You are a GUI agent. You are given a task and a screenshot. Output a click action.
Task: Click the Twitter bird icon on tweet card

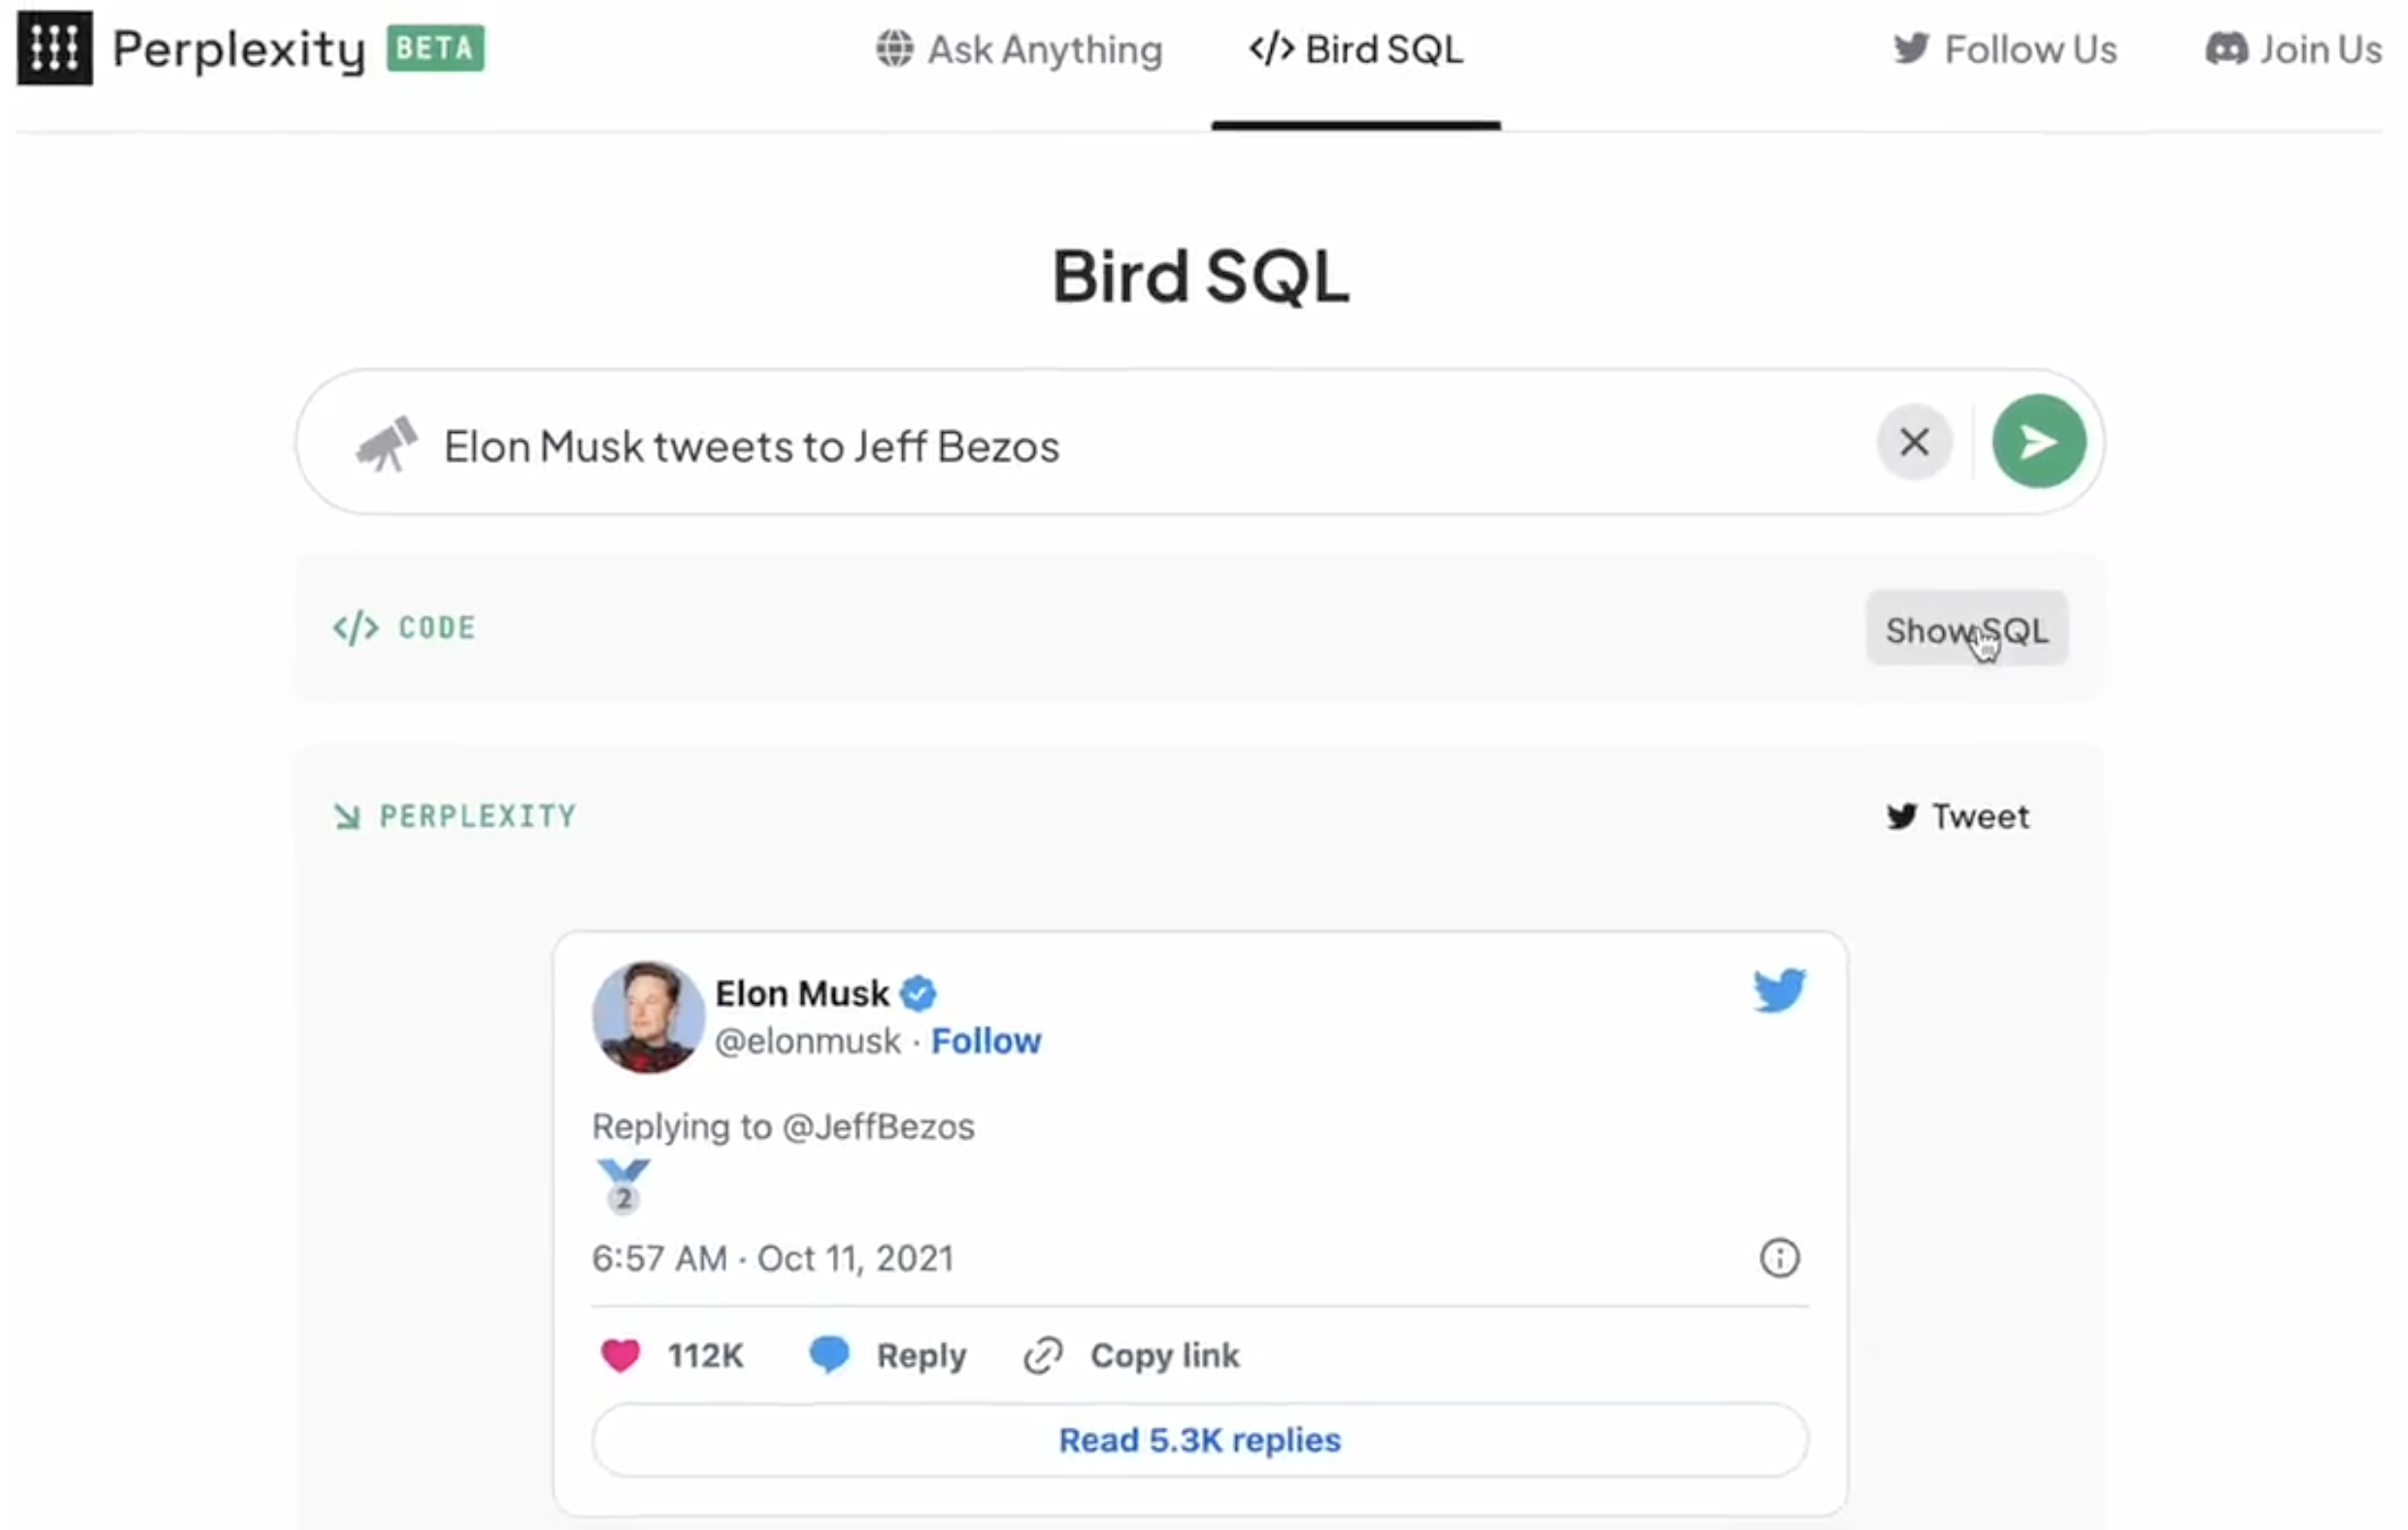[x=1778, y=989]
